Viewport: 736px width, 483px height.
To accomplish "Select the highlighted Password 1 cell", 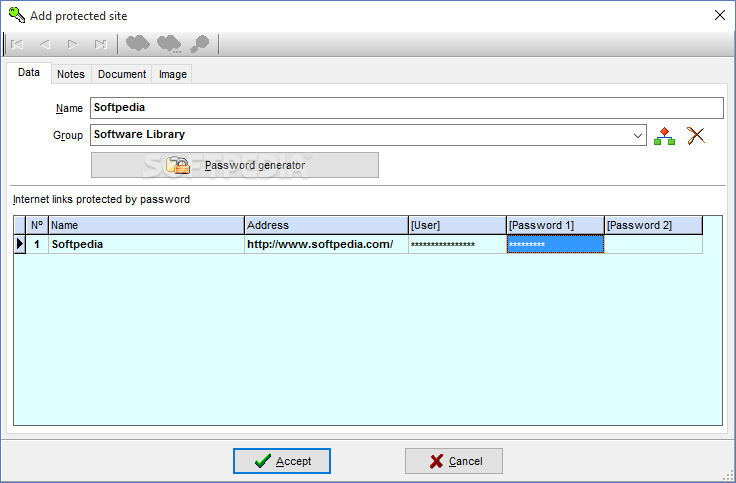I will (x=556, y=244).
